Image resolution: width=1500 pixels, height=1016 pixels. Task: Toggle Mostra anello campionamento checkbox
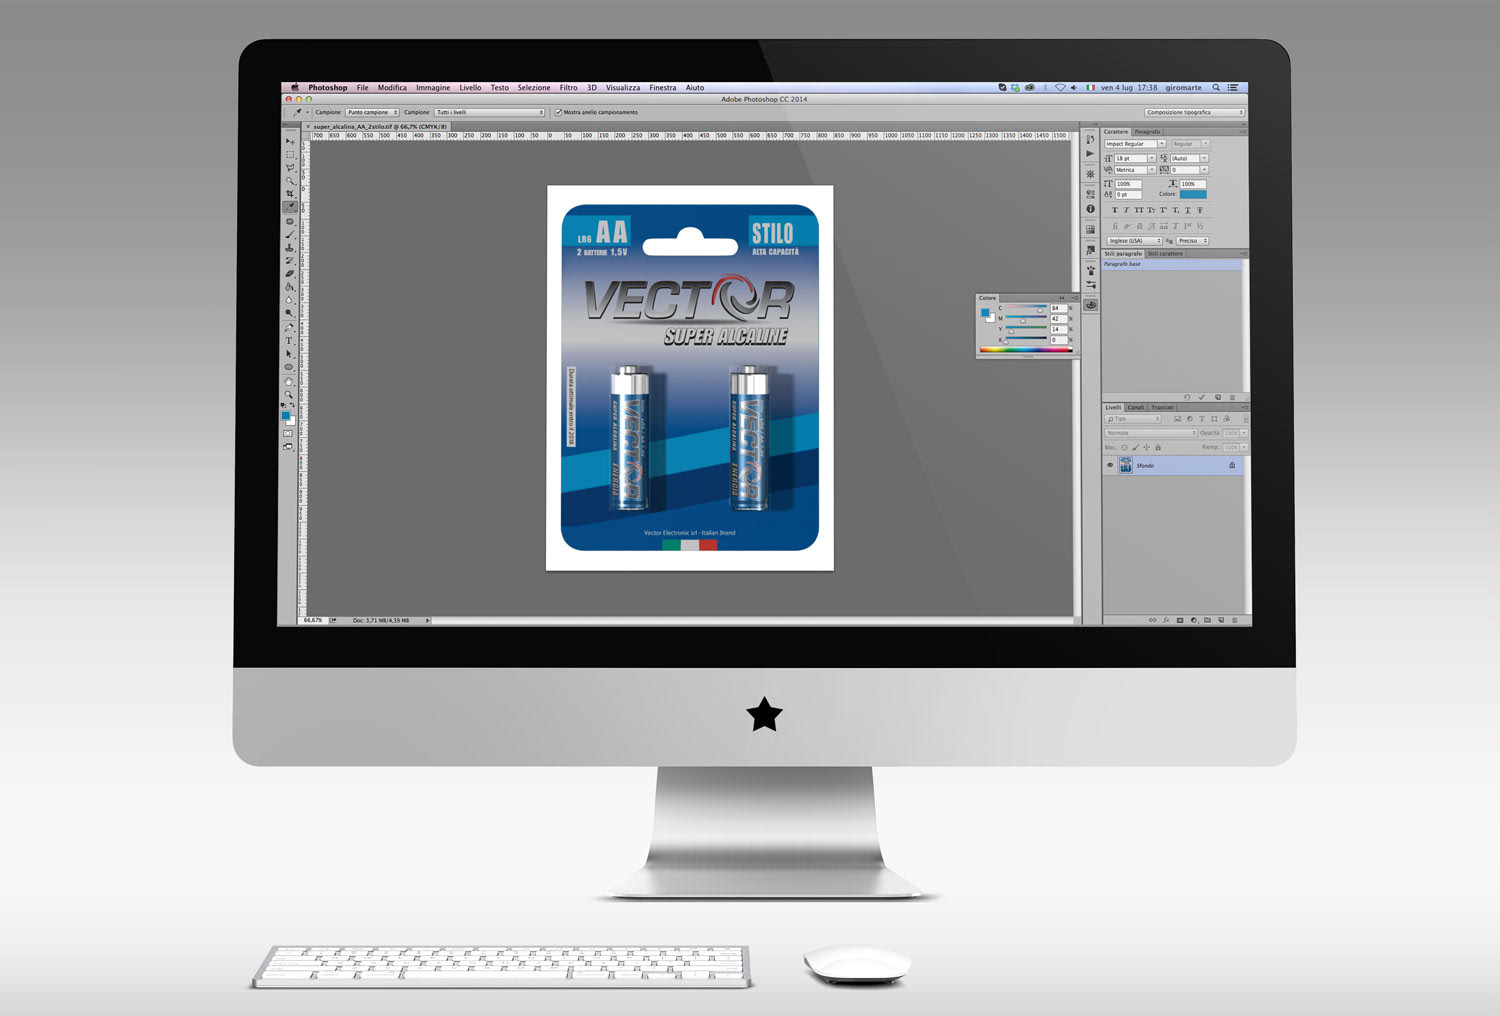(558, 112)
